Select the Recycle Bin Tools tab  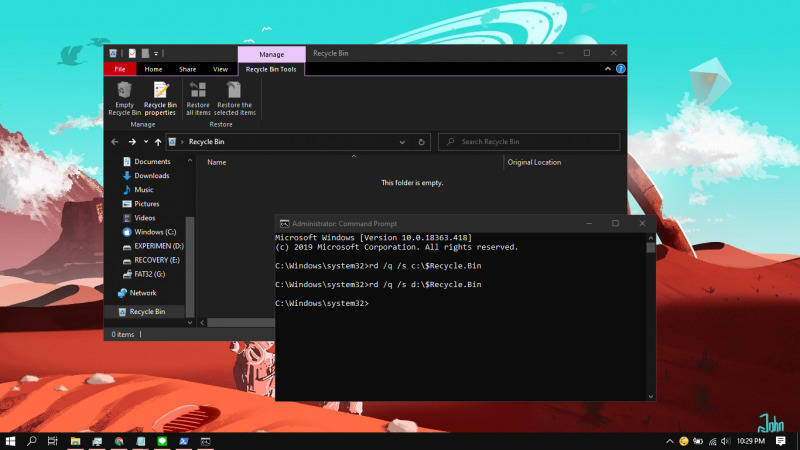tap(271, 69)
